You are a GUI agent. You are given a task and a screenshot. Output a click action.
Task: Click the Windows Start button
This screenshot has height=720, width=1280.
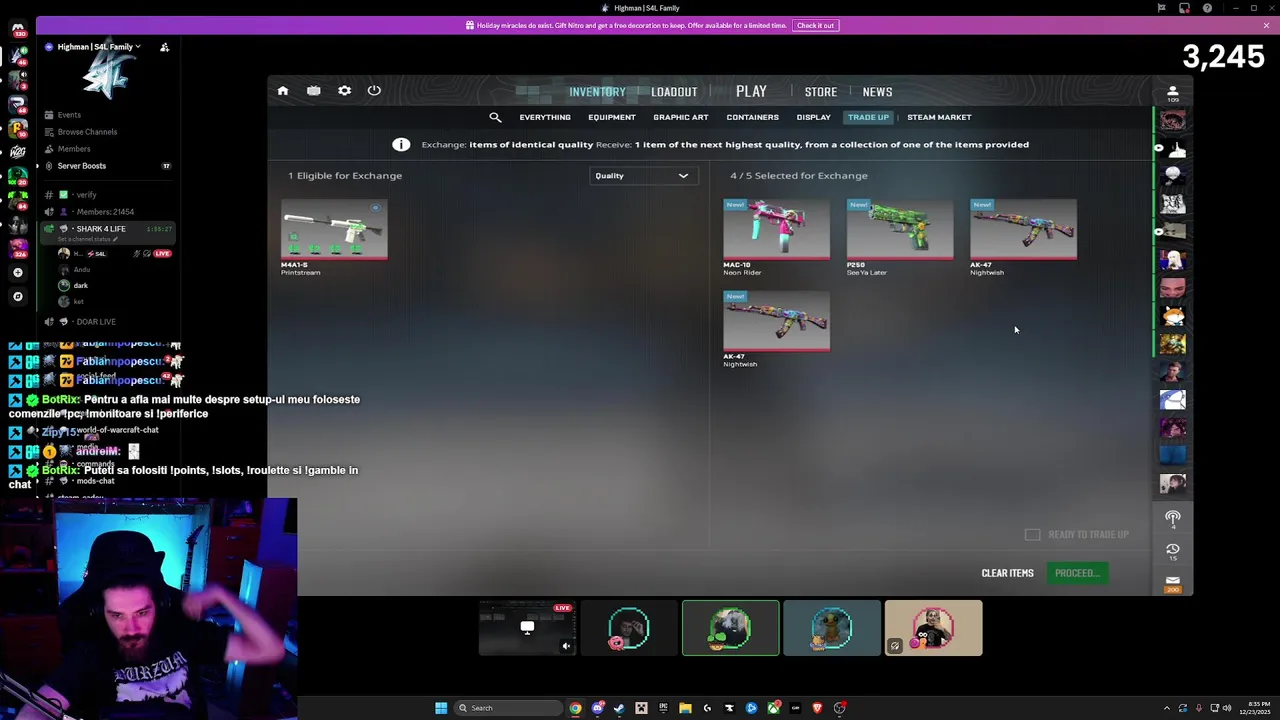click(x=441, y=708)
